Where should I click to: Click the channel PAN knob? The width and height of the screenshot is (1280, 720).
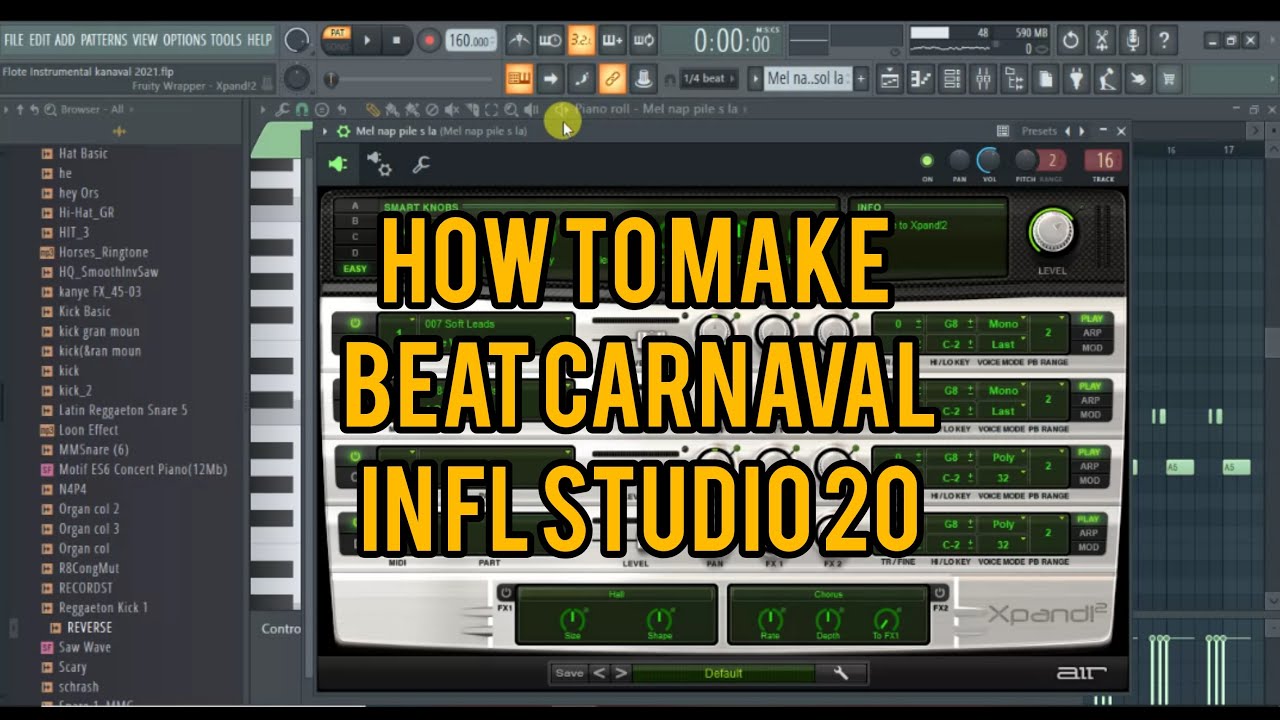959,160
